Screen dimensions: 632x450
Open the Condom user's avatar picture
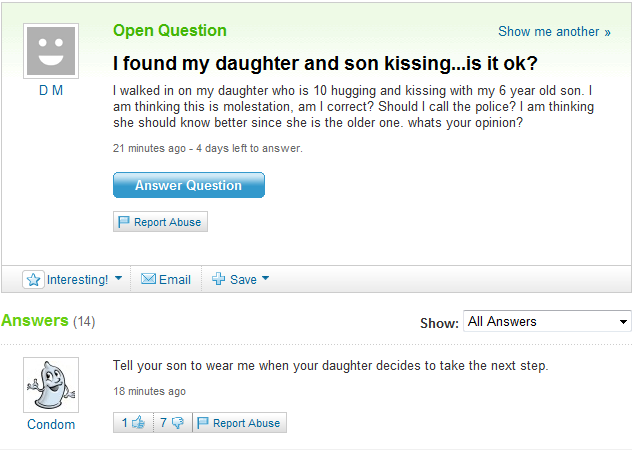51,385
